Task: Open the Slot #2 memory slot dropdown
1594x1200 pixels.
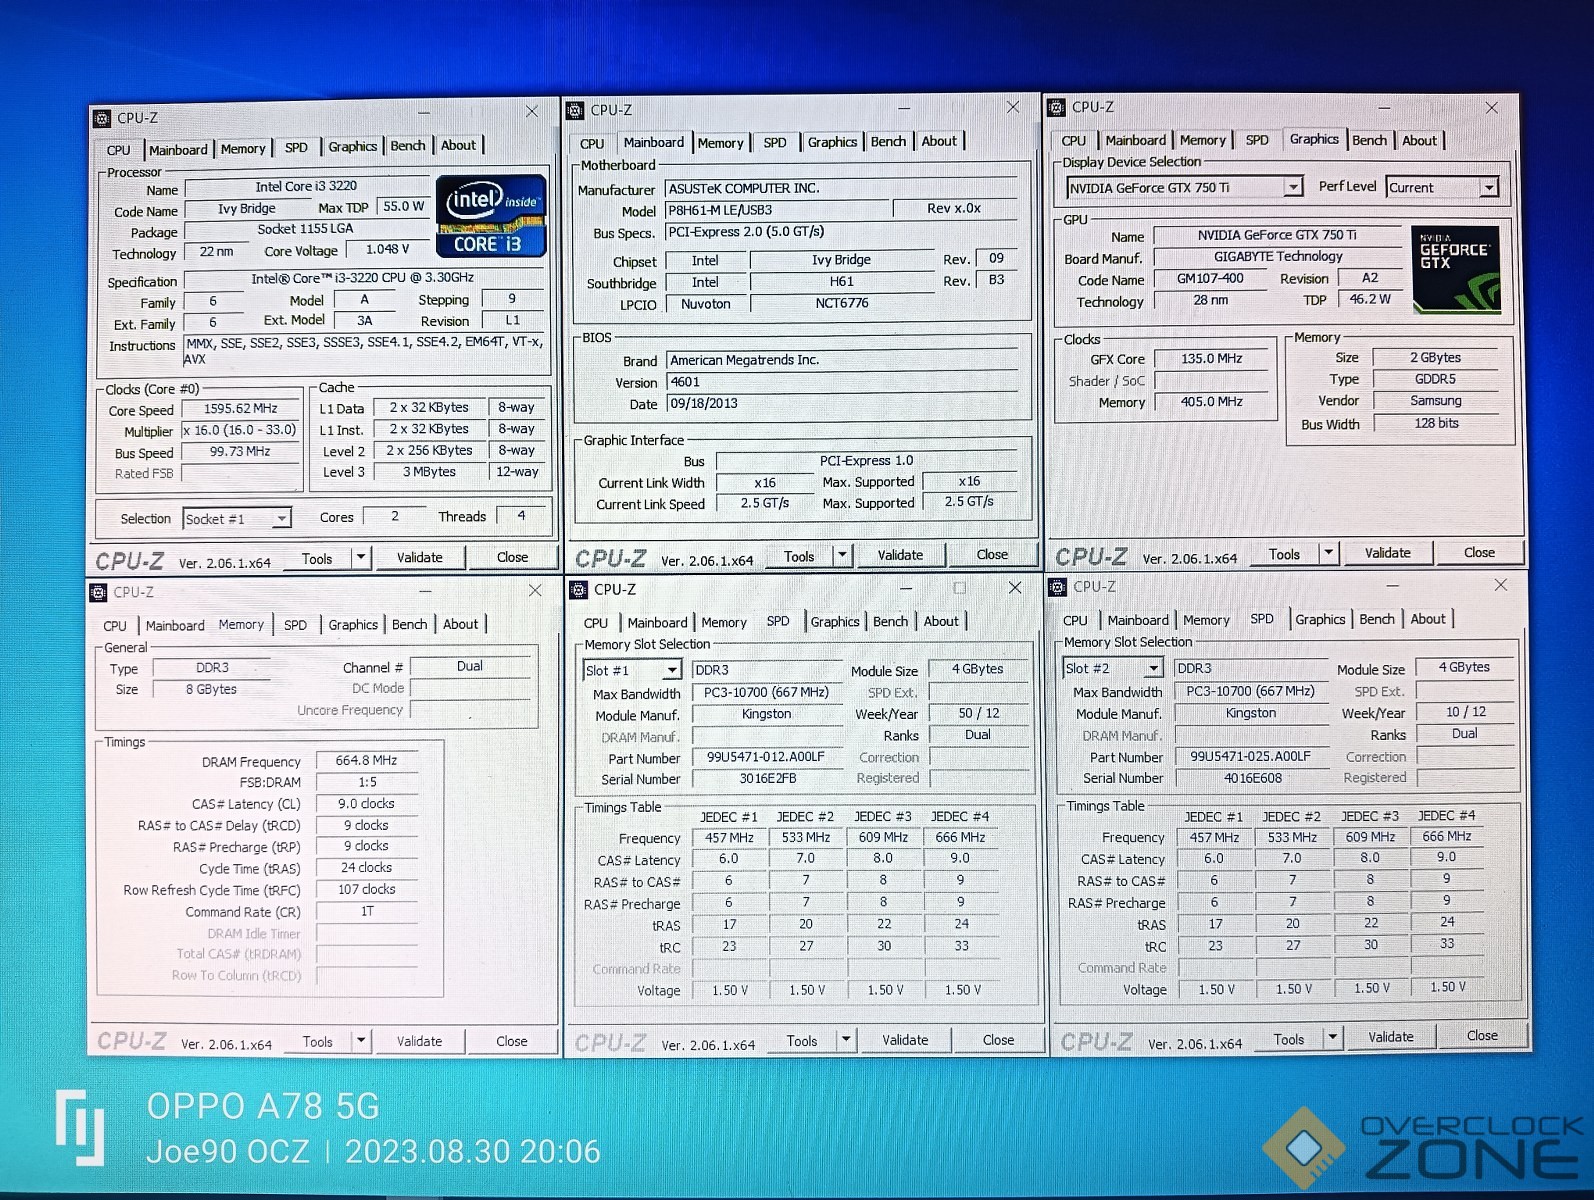Action: tap(1153, 668)
